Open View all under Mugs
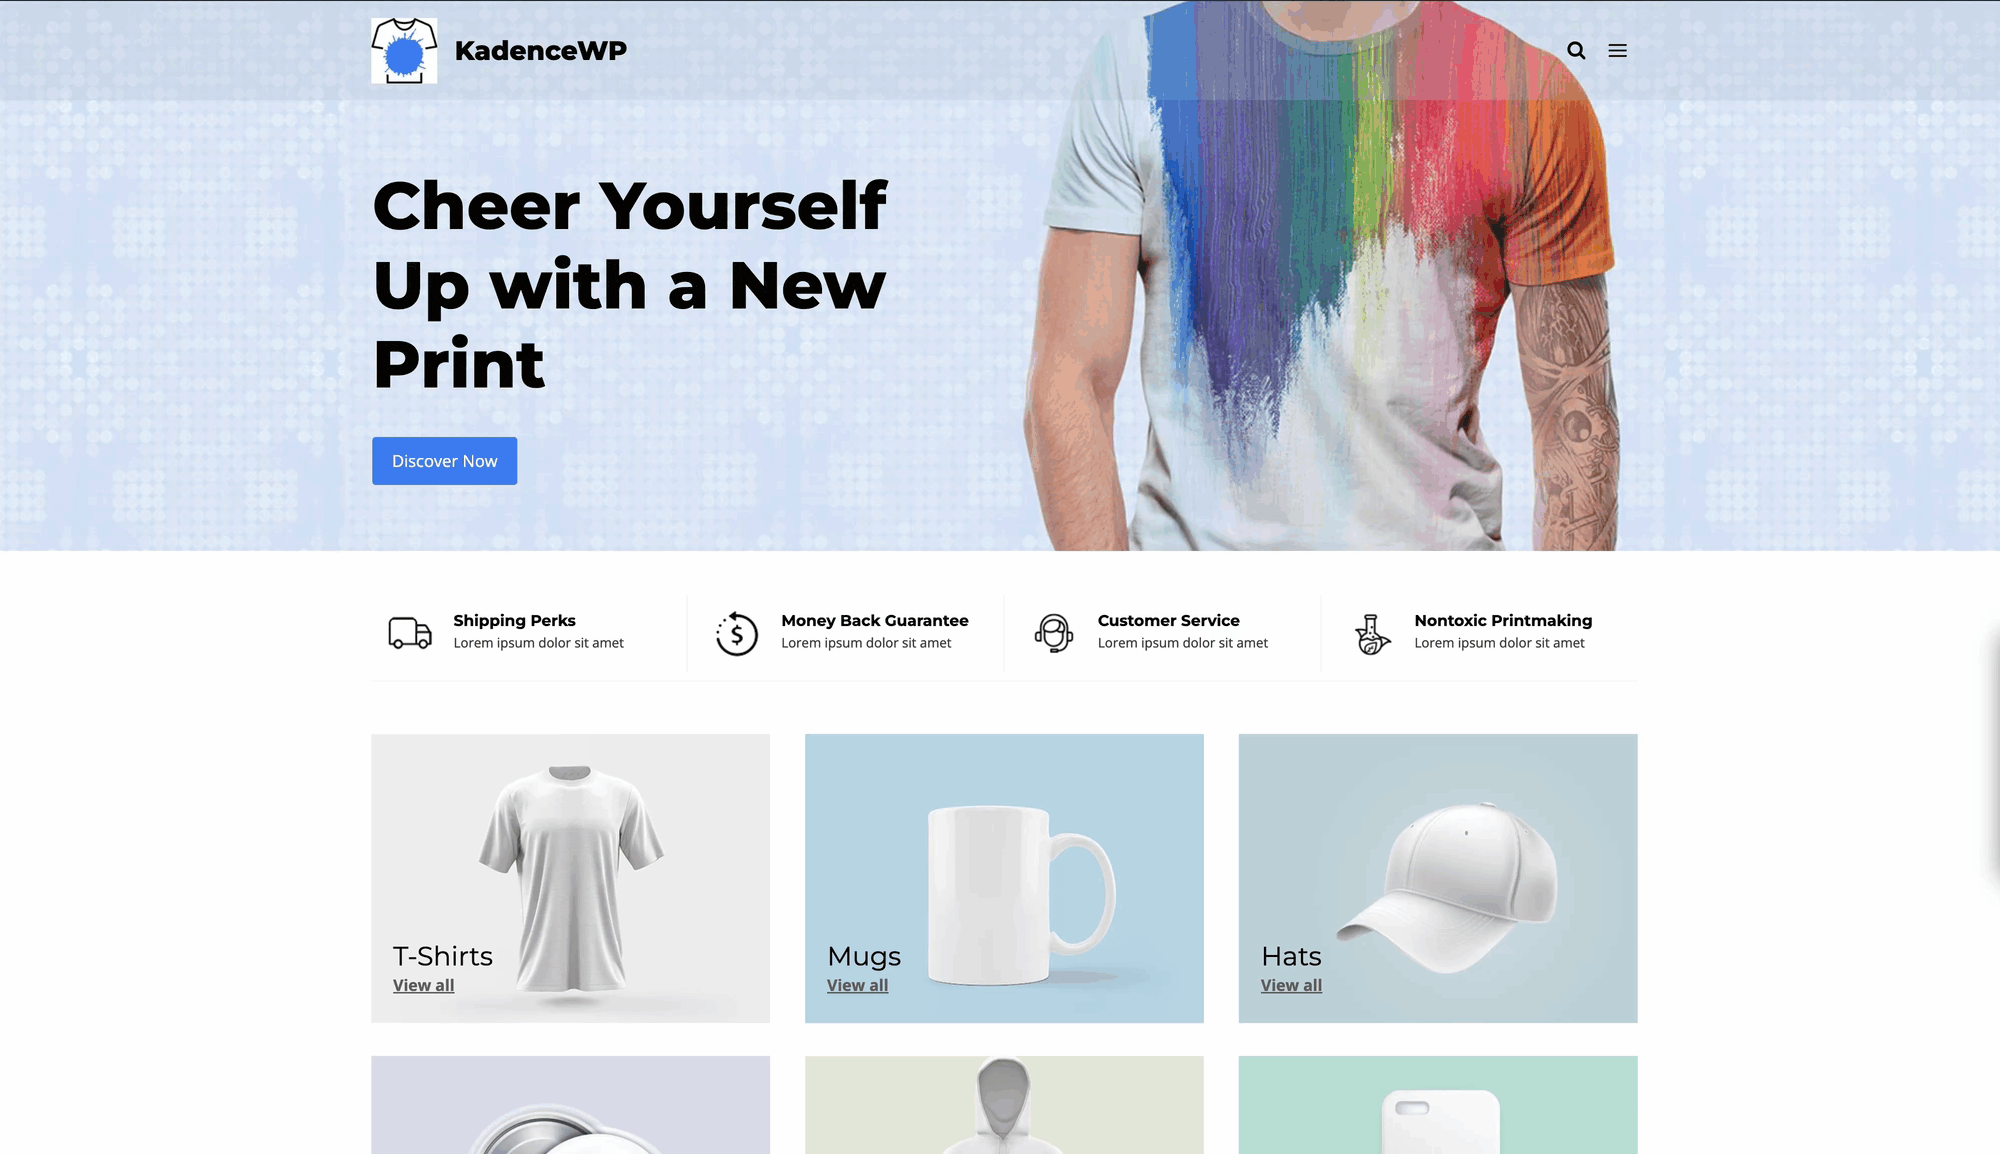Image resolution: width=2000 pixels, height=1154 pixels. click(857, 985)
